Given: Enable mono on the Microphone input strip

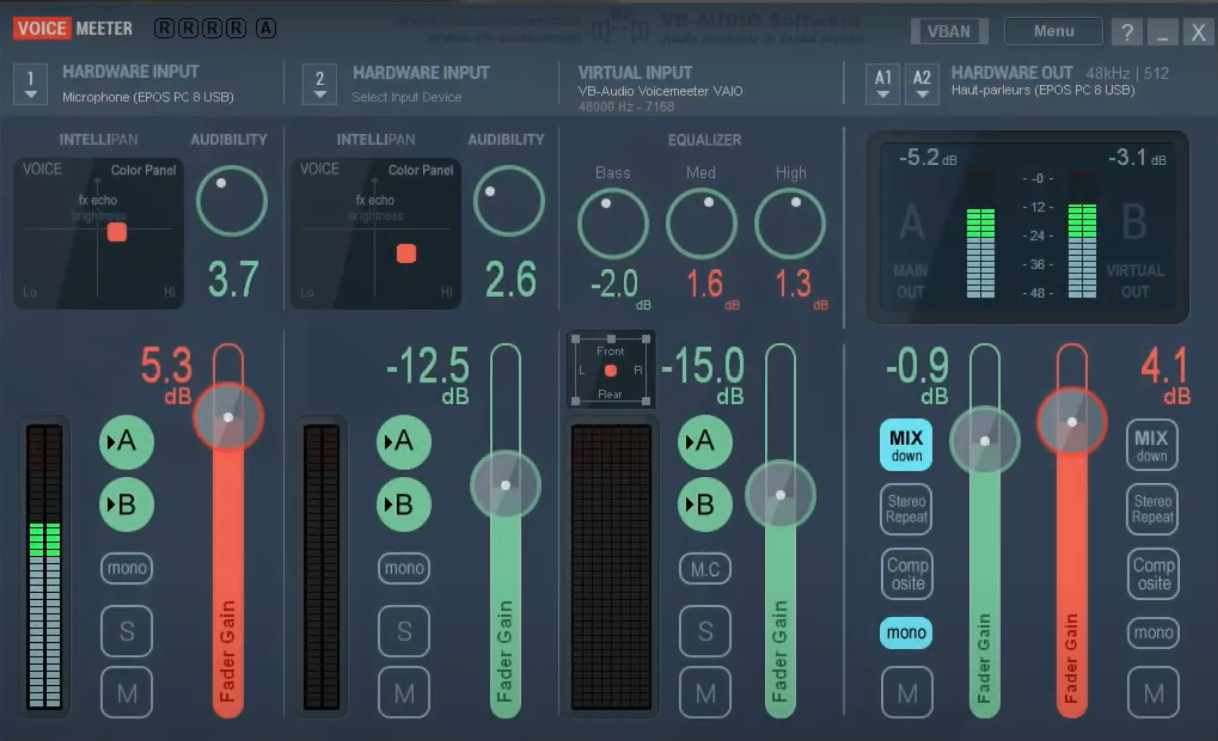Looking at the screenshot, I should [x=126, y=568].
